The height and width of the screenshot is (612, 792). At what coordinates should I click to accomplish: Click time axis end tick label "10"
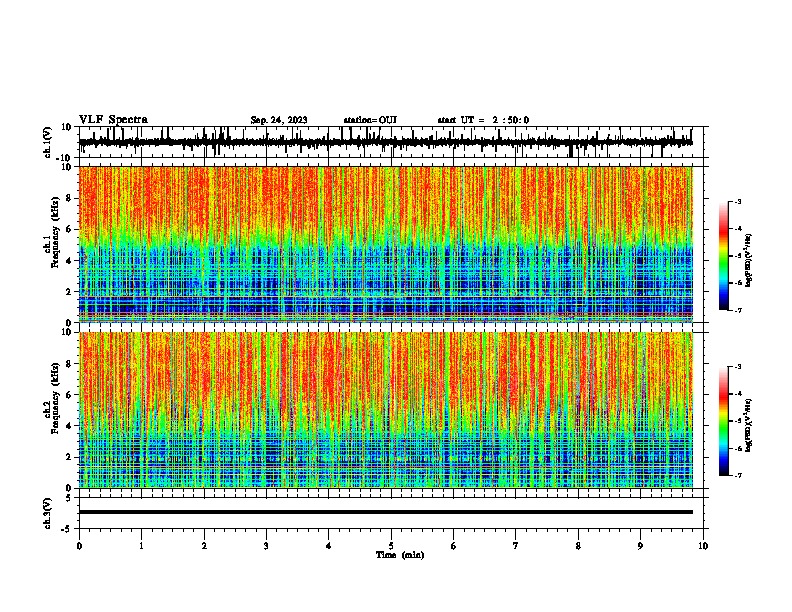[x=703, y=546]
